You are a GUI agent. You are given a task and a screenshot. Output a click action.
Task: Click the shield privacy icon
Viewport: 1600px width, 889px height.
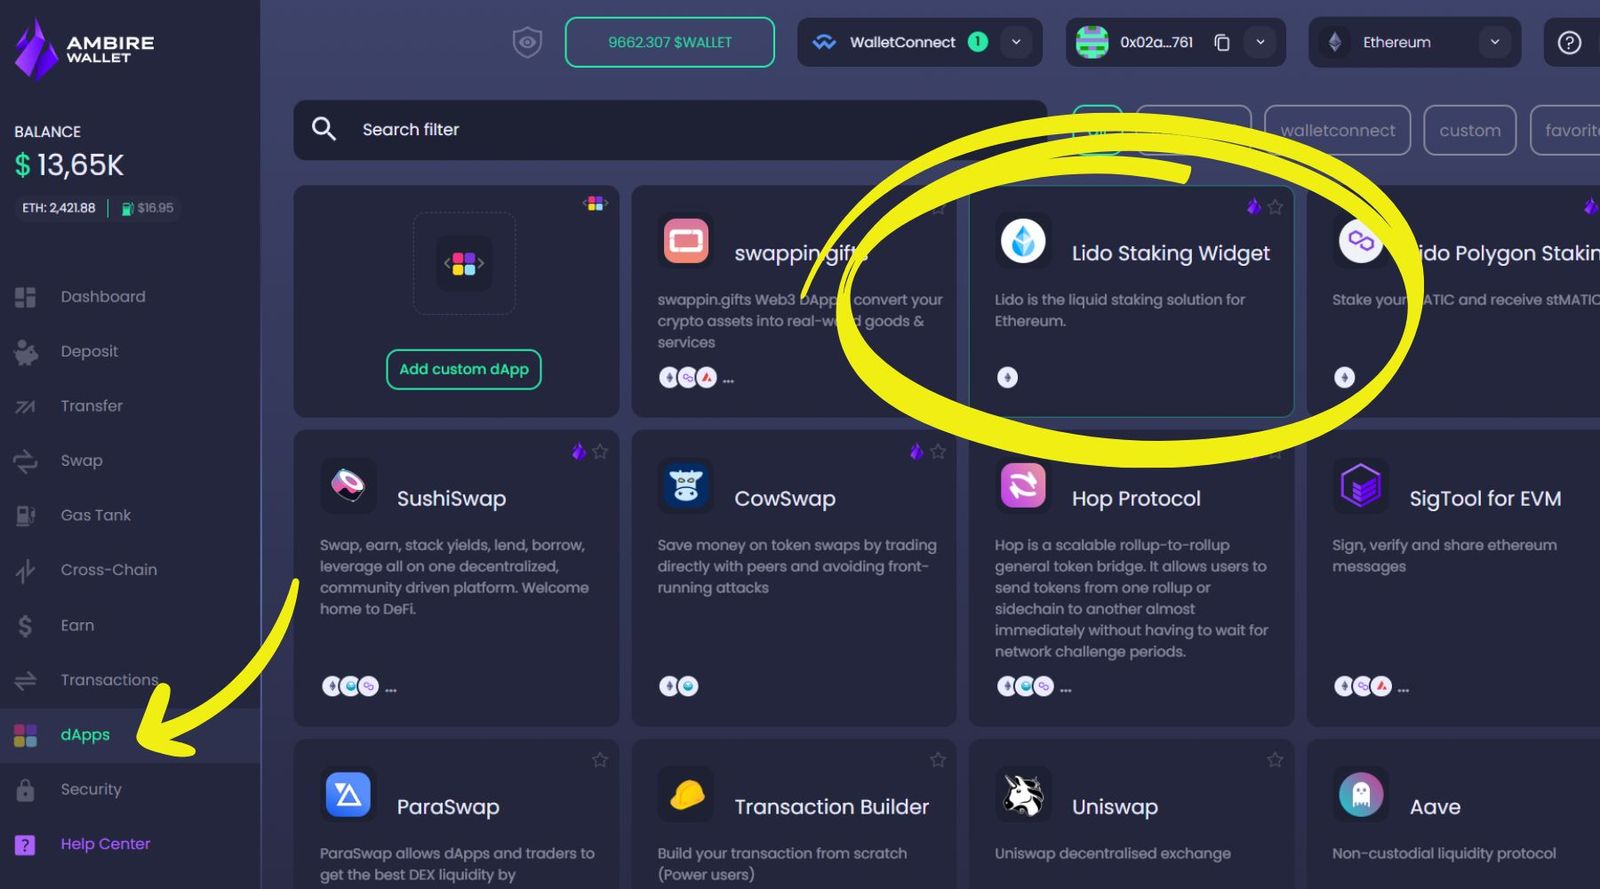(x=527, y=42)
